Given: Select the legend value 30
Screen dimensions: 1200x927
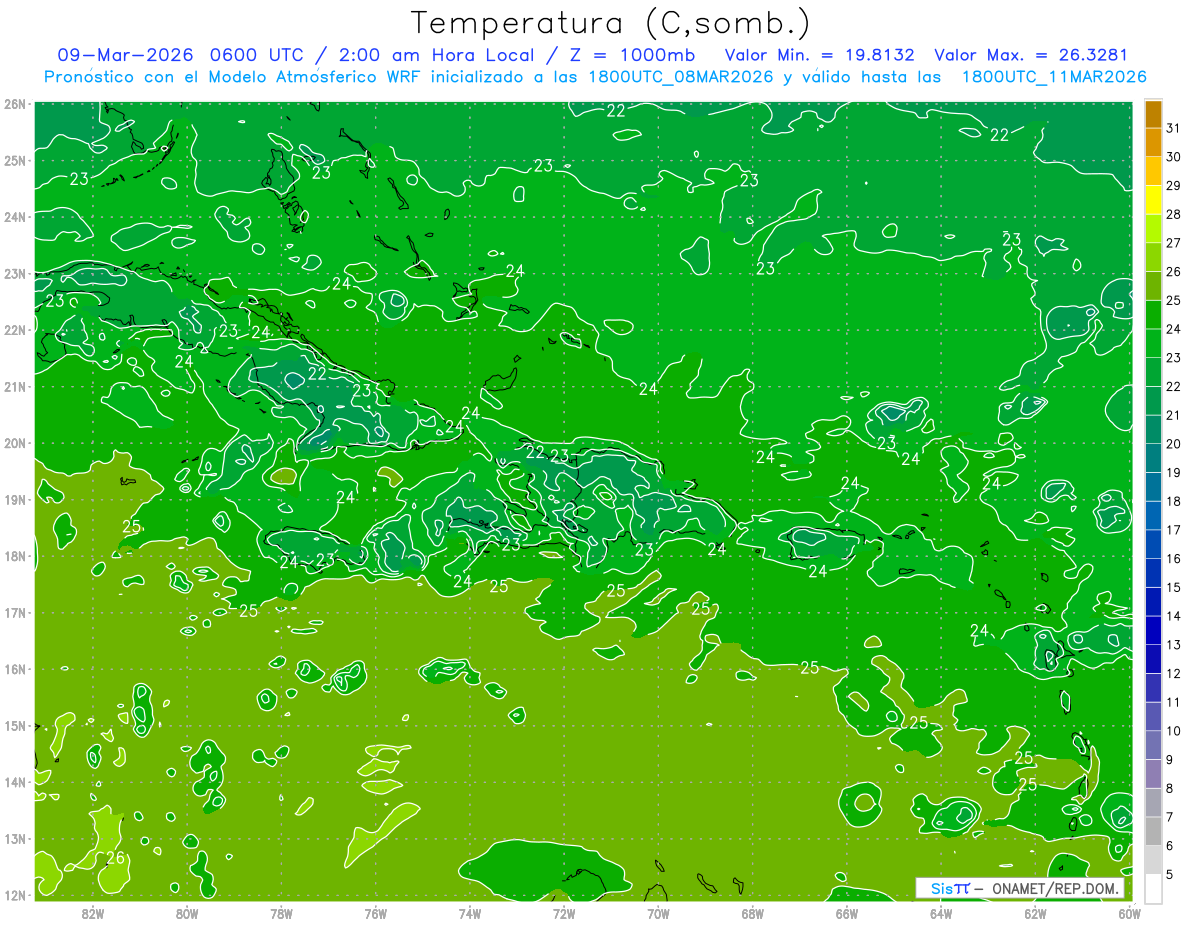Looking at the screenshot, I should point(1173,158).
